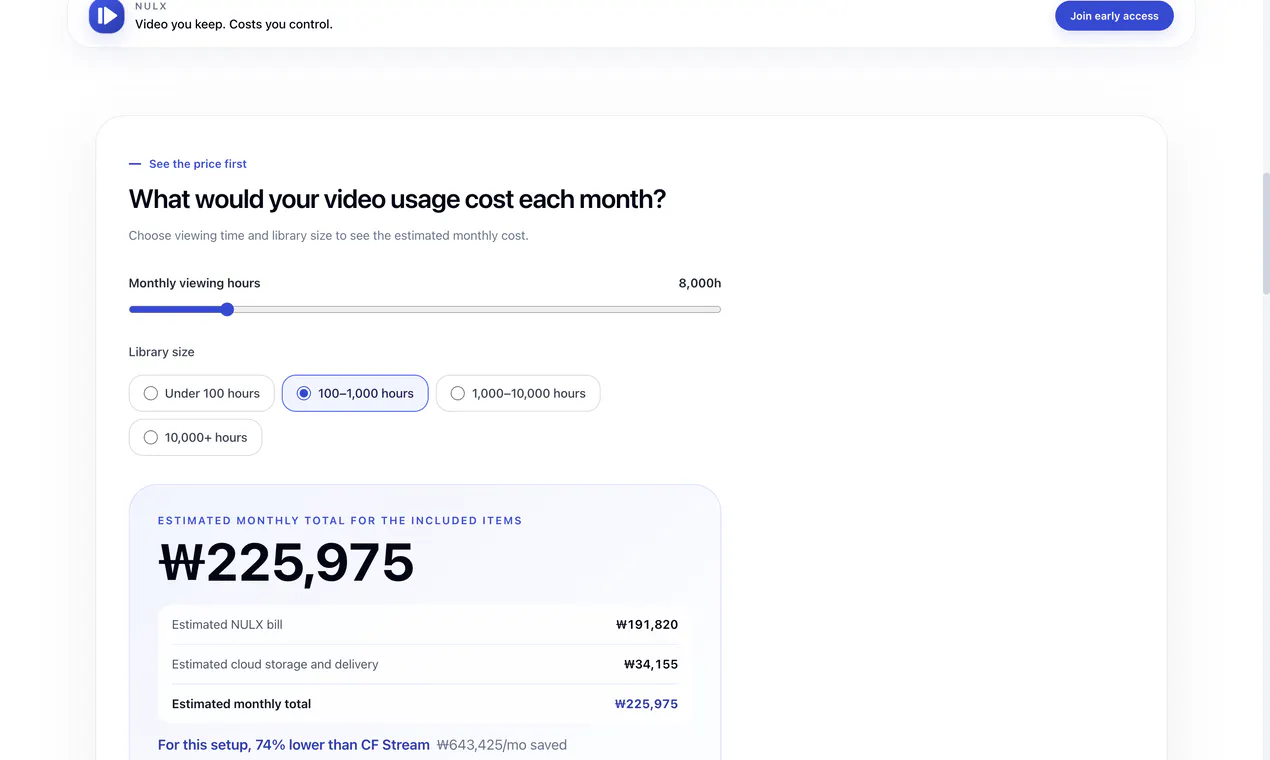
Task: Click the video usage cost heading
Action: tap(397, 199)
